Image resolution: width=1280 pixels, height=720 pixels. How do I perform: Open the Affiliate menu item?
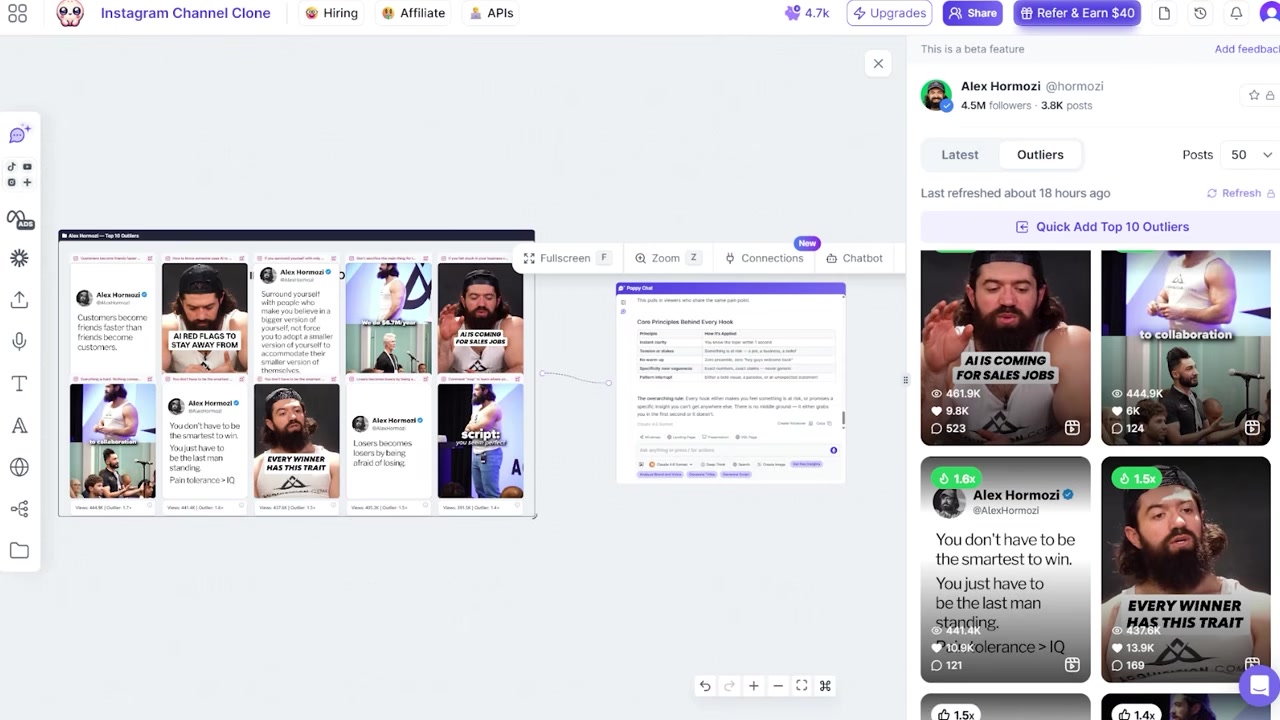coord(413,14)
